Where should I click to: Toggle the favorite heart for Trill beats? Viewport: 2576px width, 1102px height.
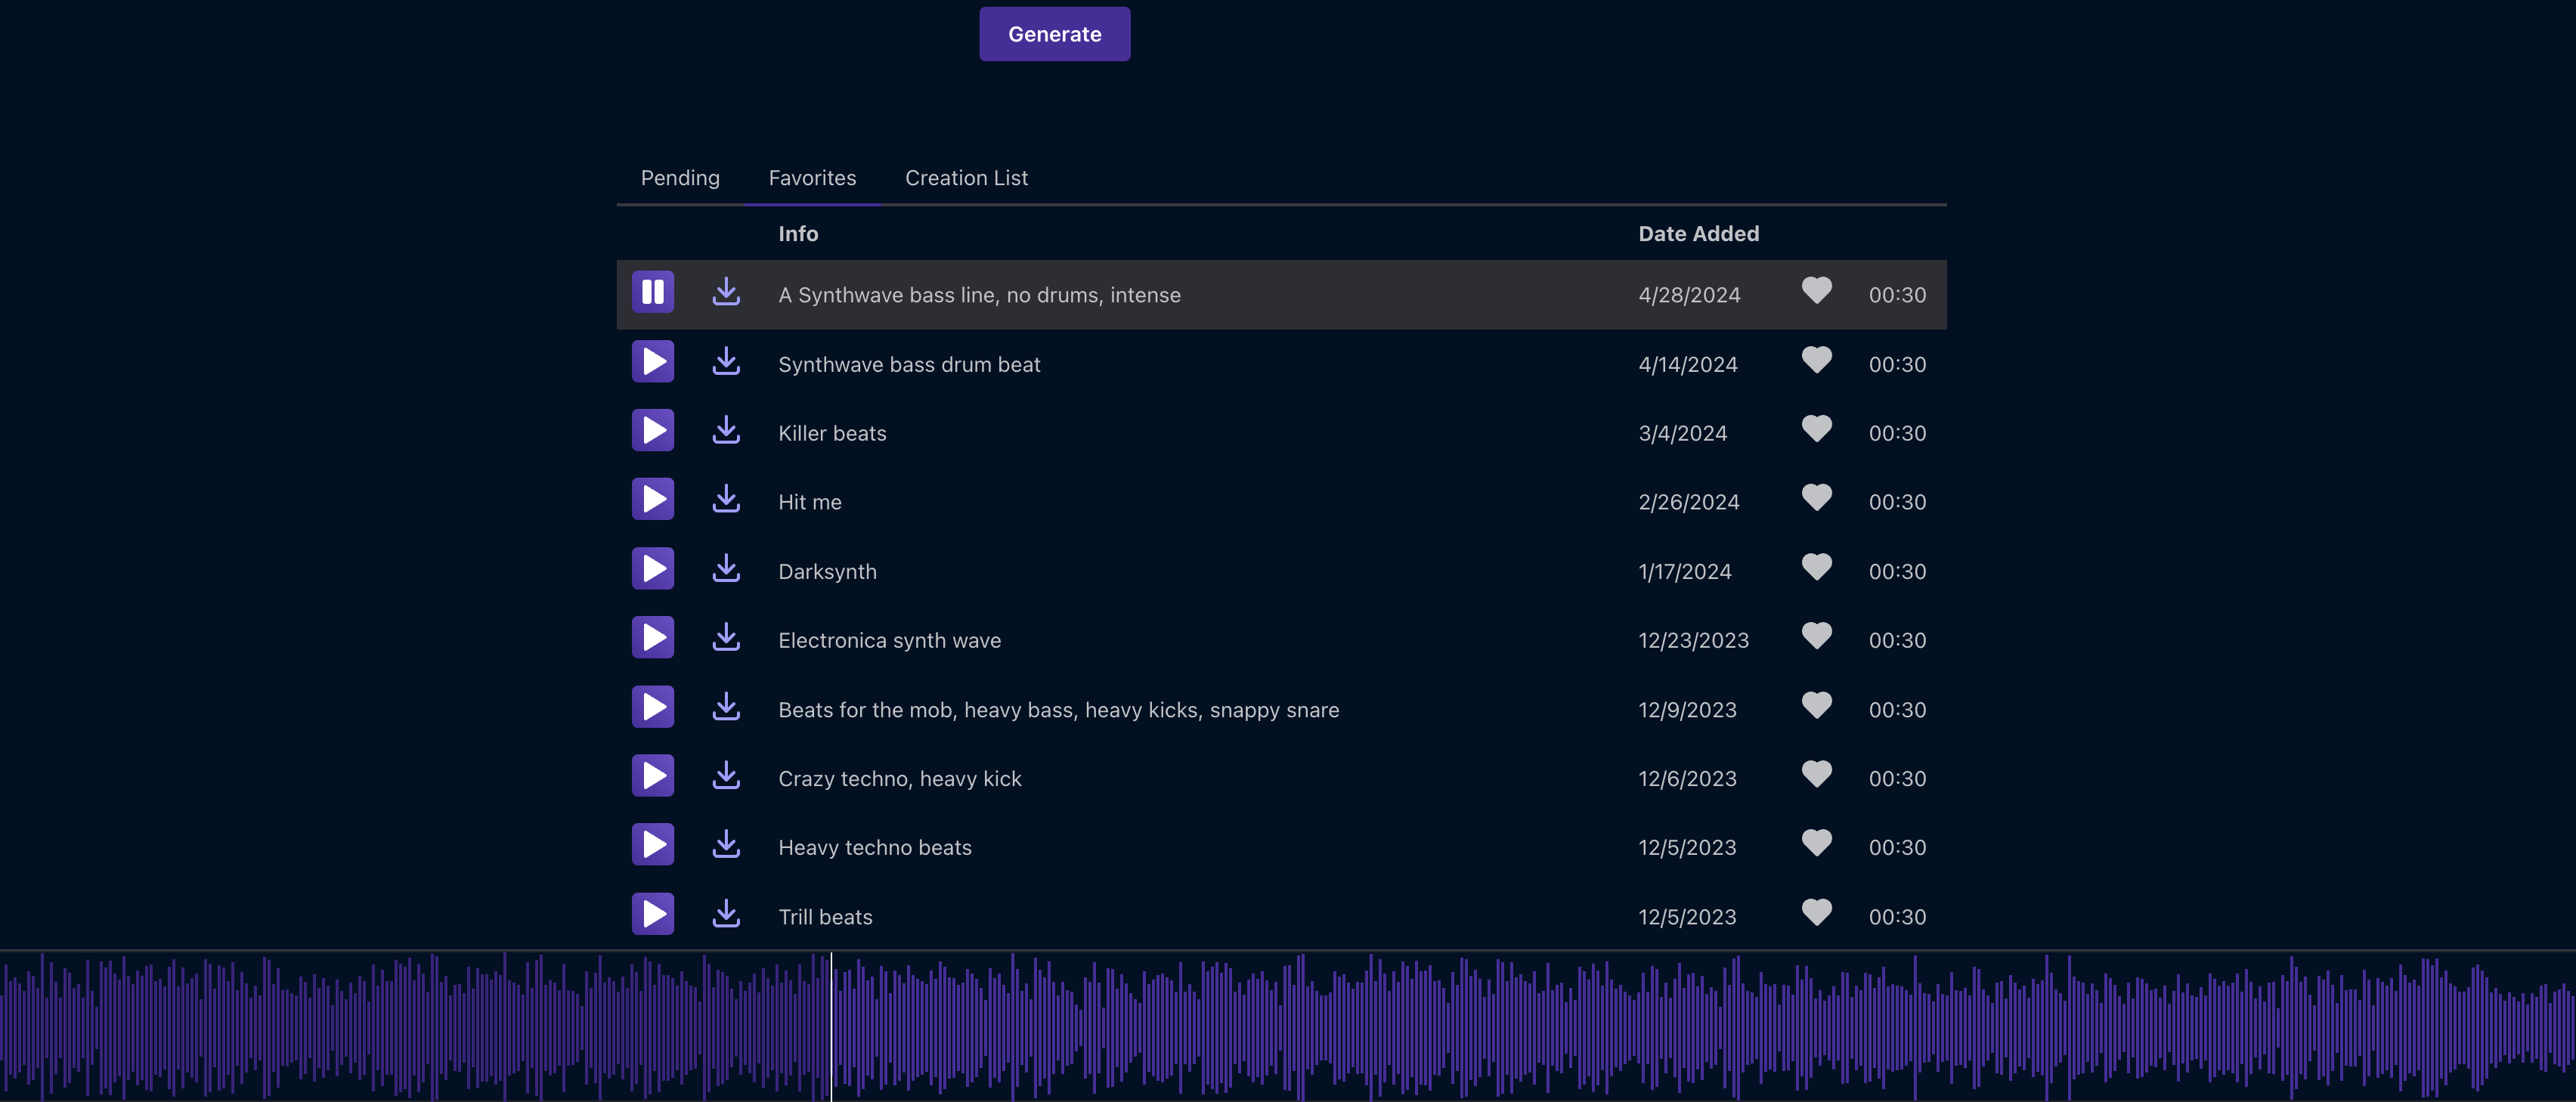[x=1816, y=913]
